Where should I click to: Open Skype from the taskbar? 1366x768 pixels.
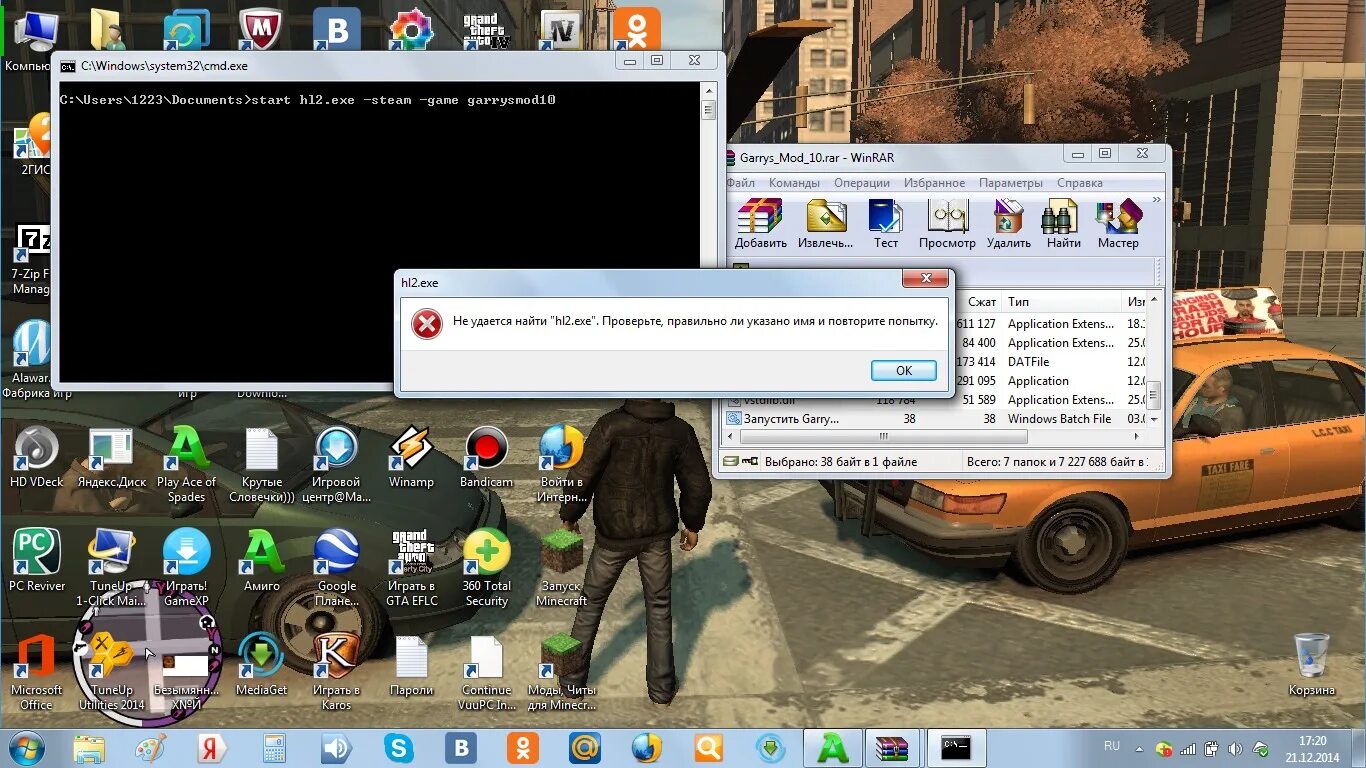[398, 748]
